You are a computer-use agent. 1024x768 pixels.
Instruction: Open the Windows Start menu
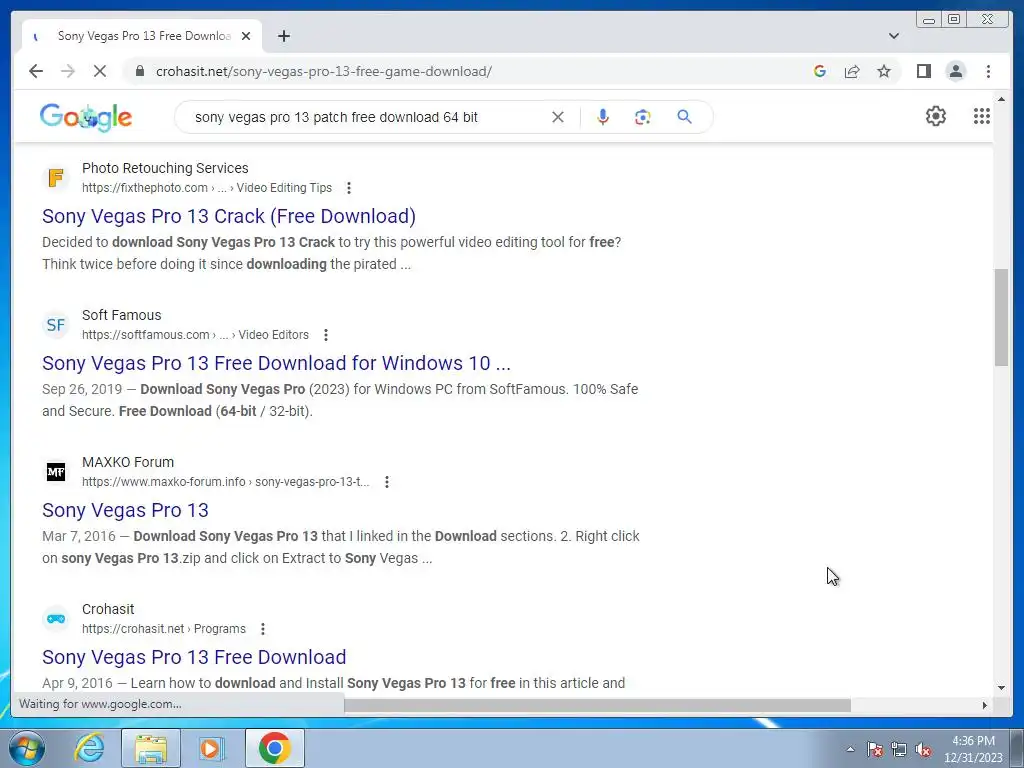coord(27,748)
